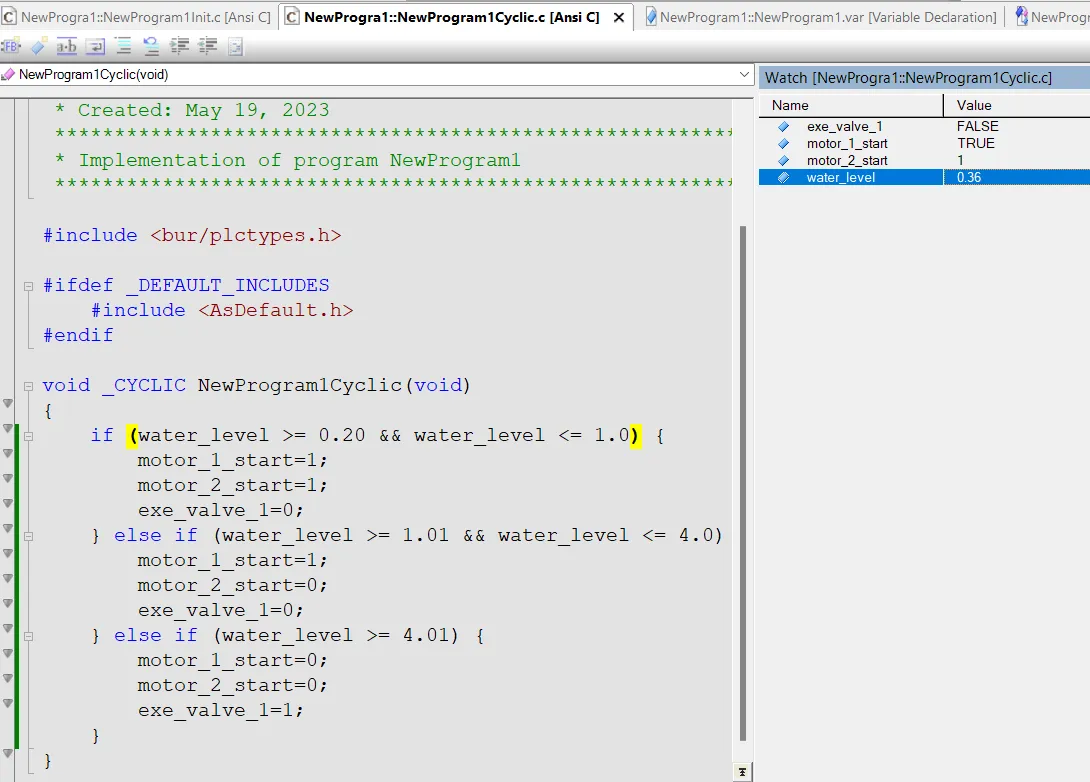Collapse the else if water_level >= 1.01 fold

(x=29, y=536)
